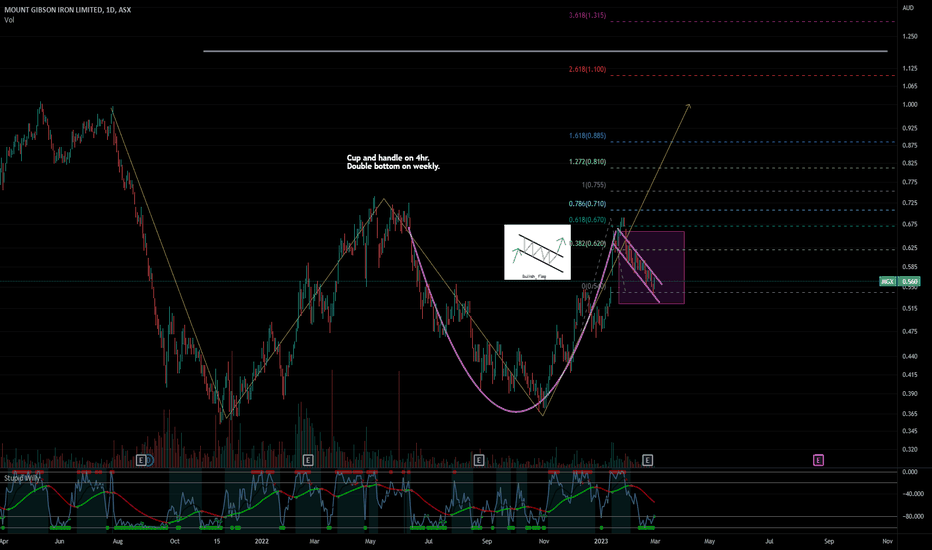
Task: Click the 2.618(1.100) Fibonacci label
Action: point(587,70)
